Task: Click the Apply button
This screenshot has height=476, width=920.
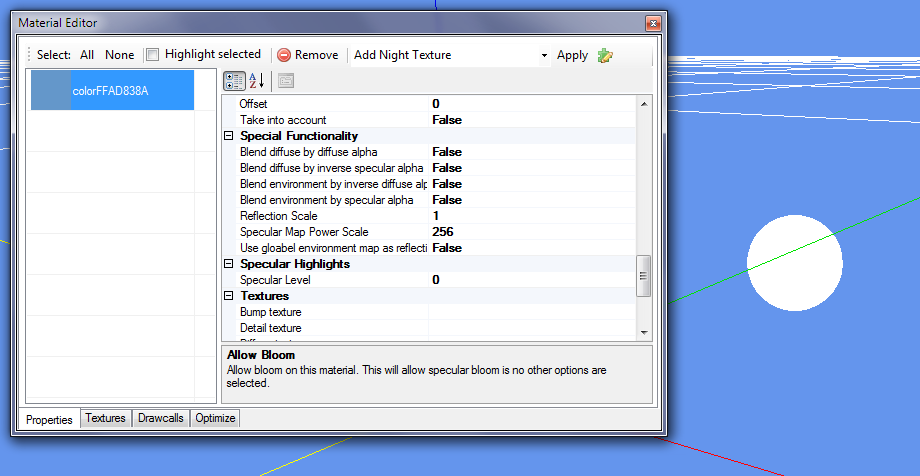Action: point(573,55)
